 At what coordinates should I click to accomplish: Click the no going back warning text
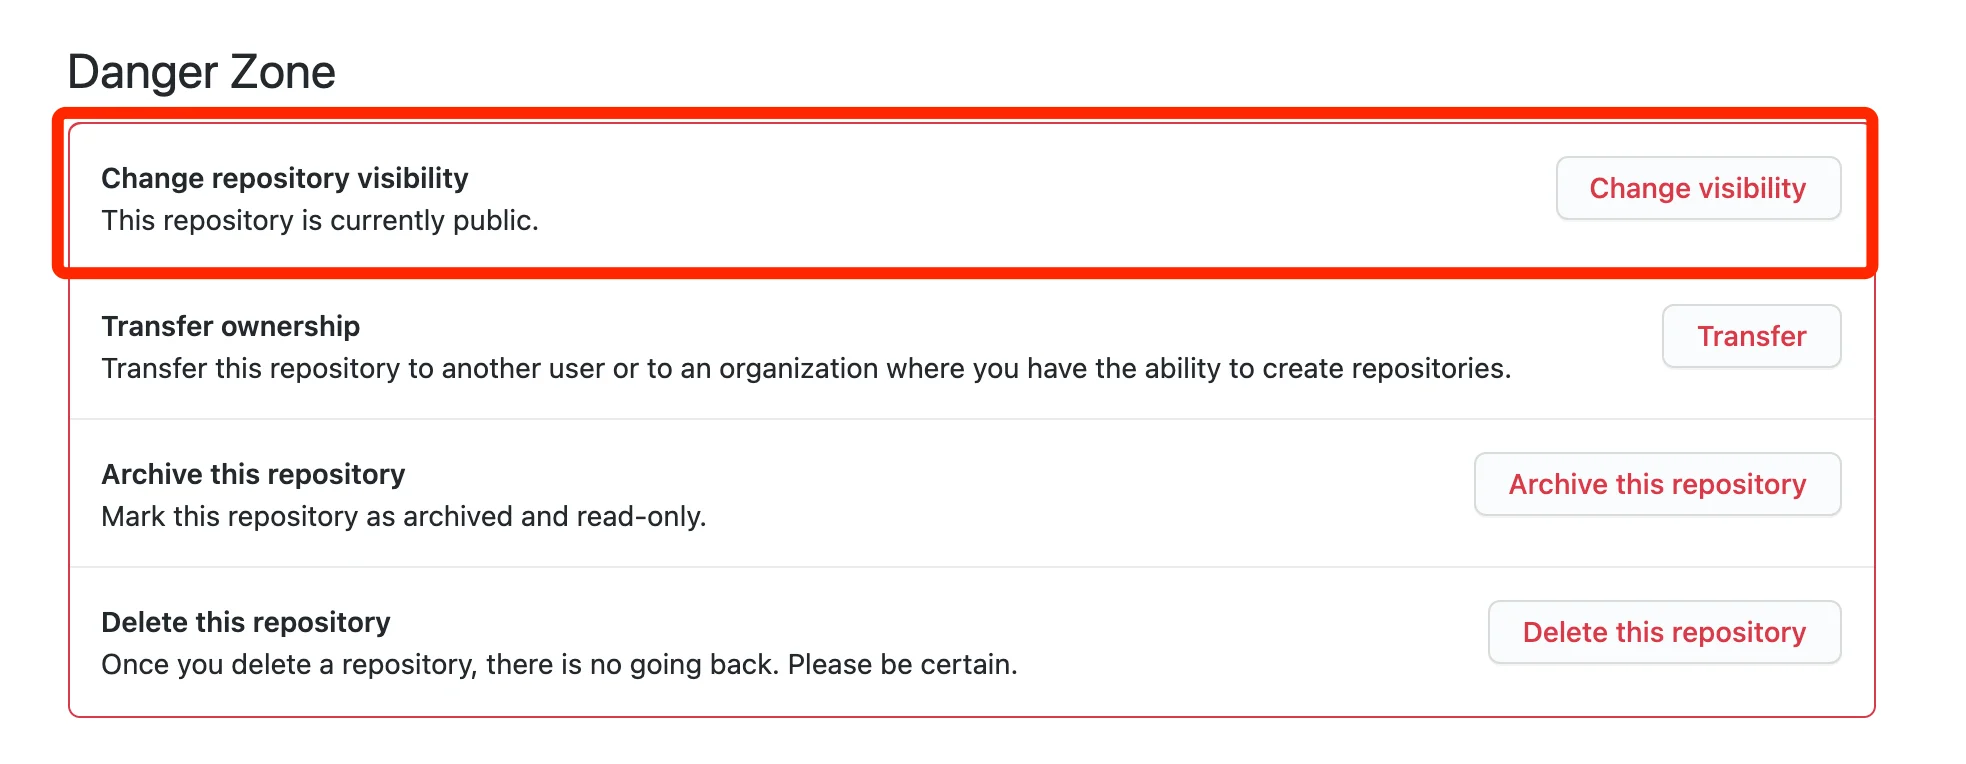click(x=559, y=663)
